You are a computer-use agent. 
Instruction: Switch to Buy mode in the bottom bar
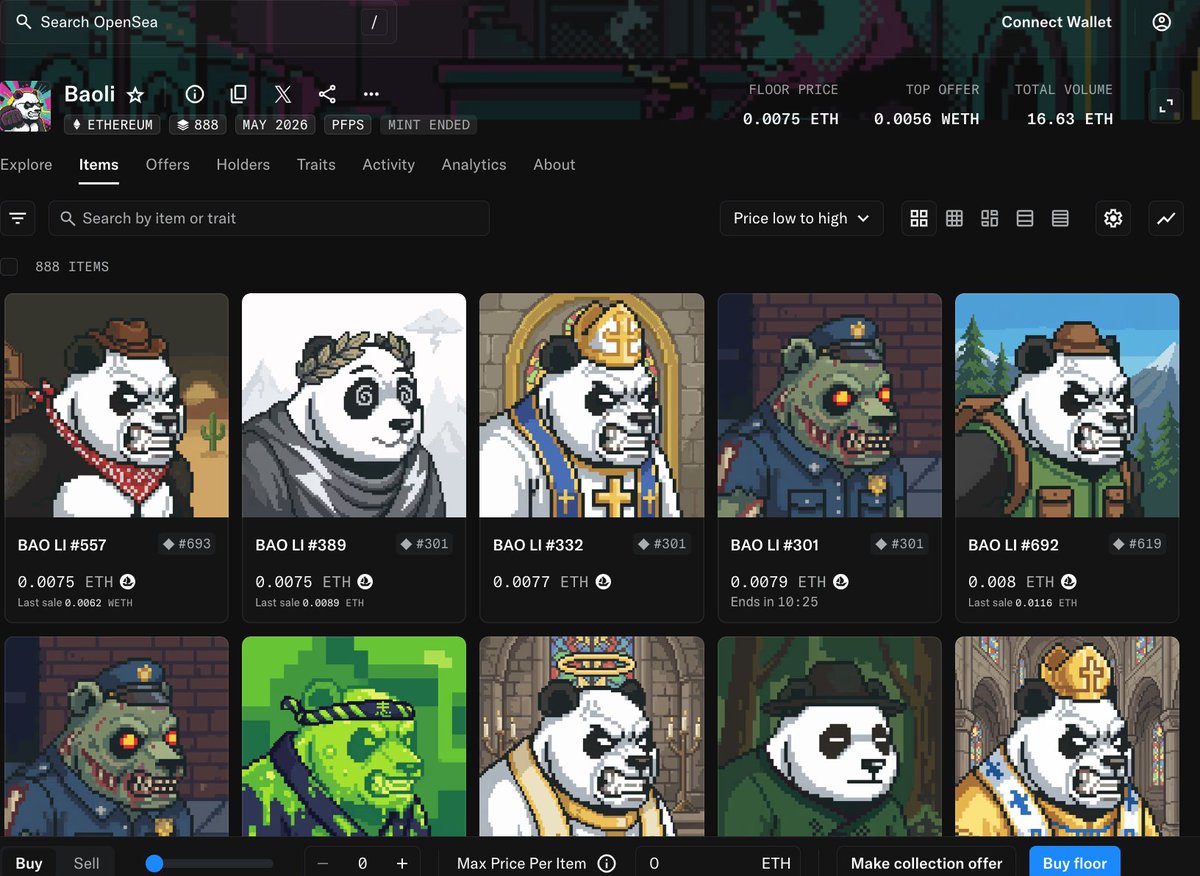pyautogui.click(x=29, y=863)
